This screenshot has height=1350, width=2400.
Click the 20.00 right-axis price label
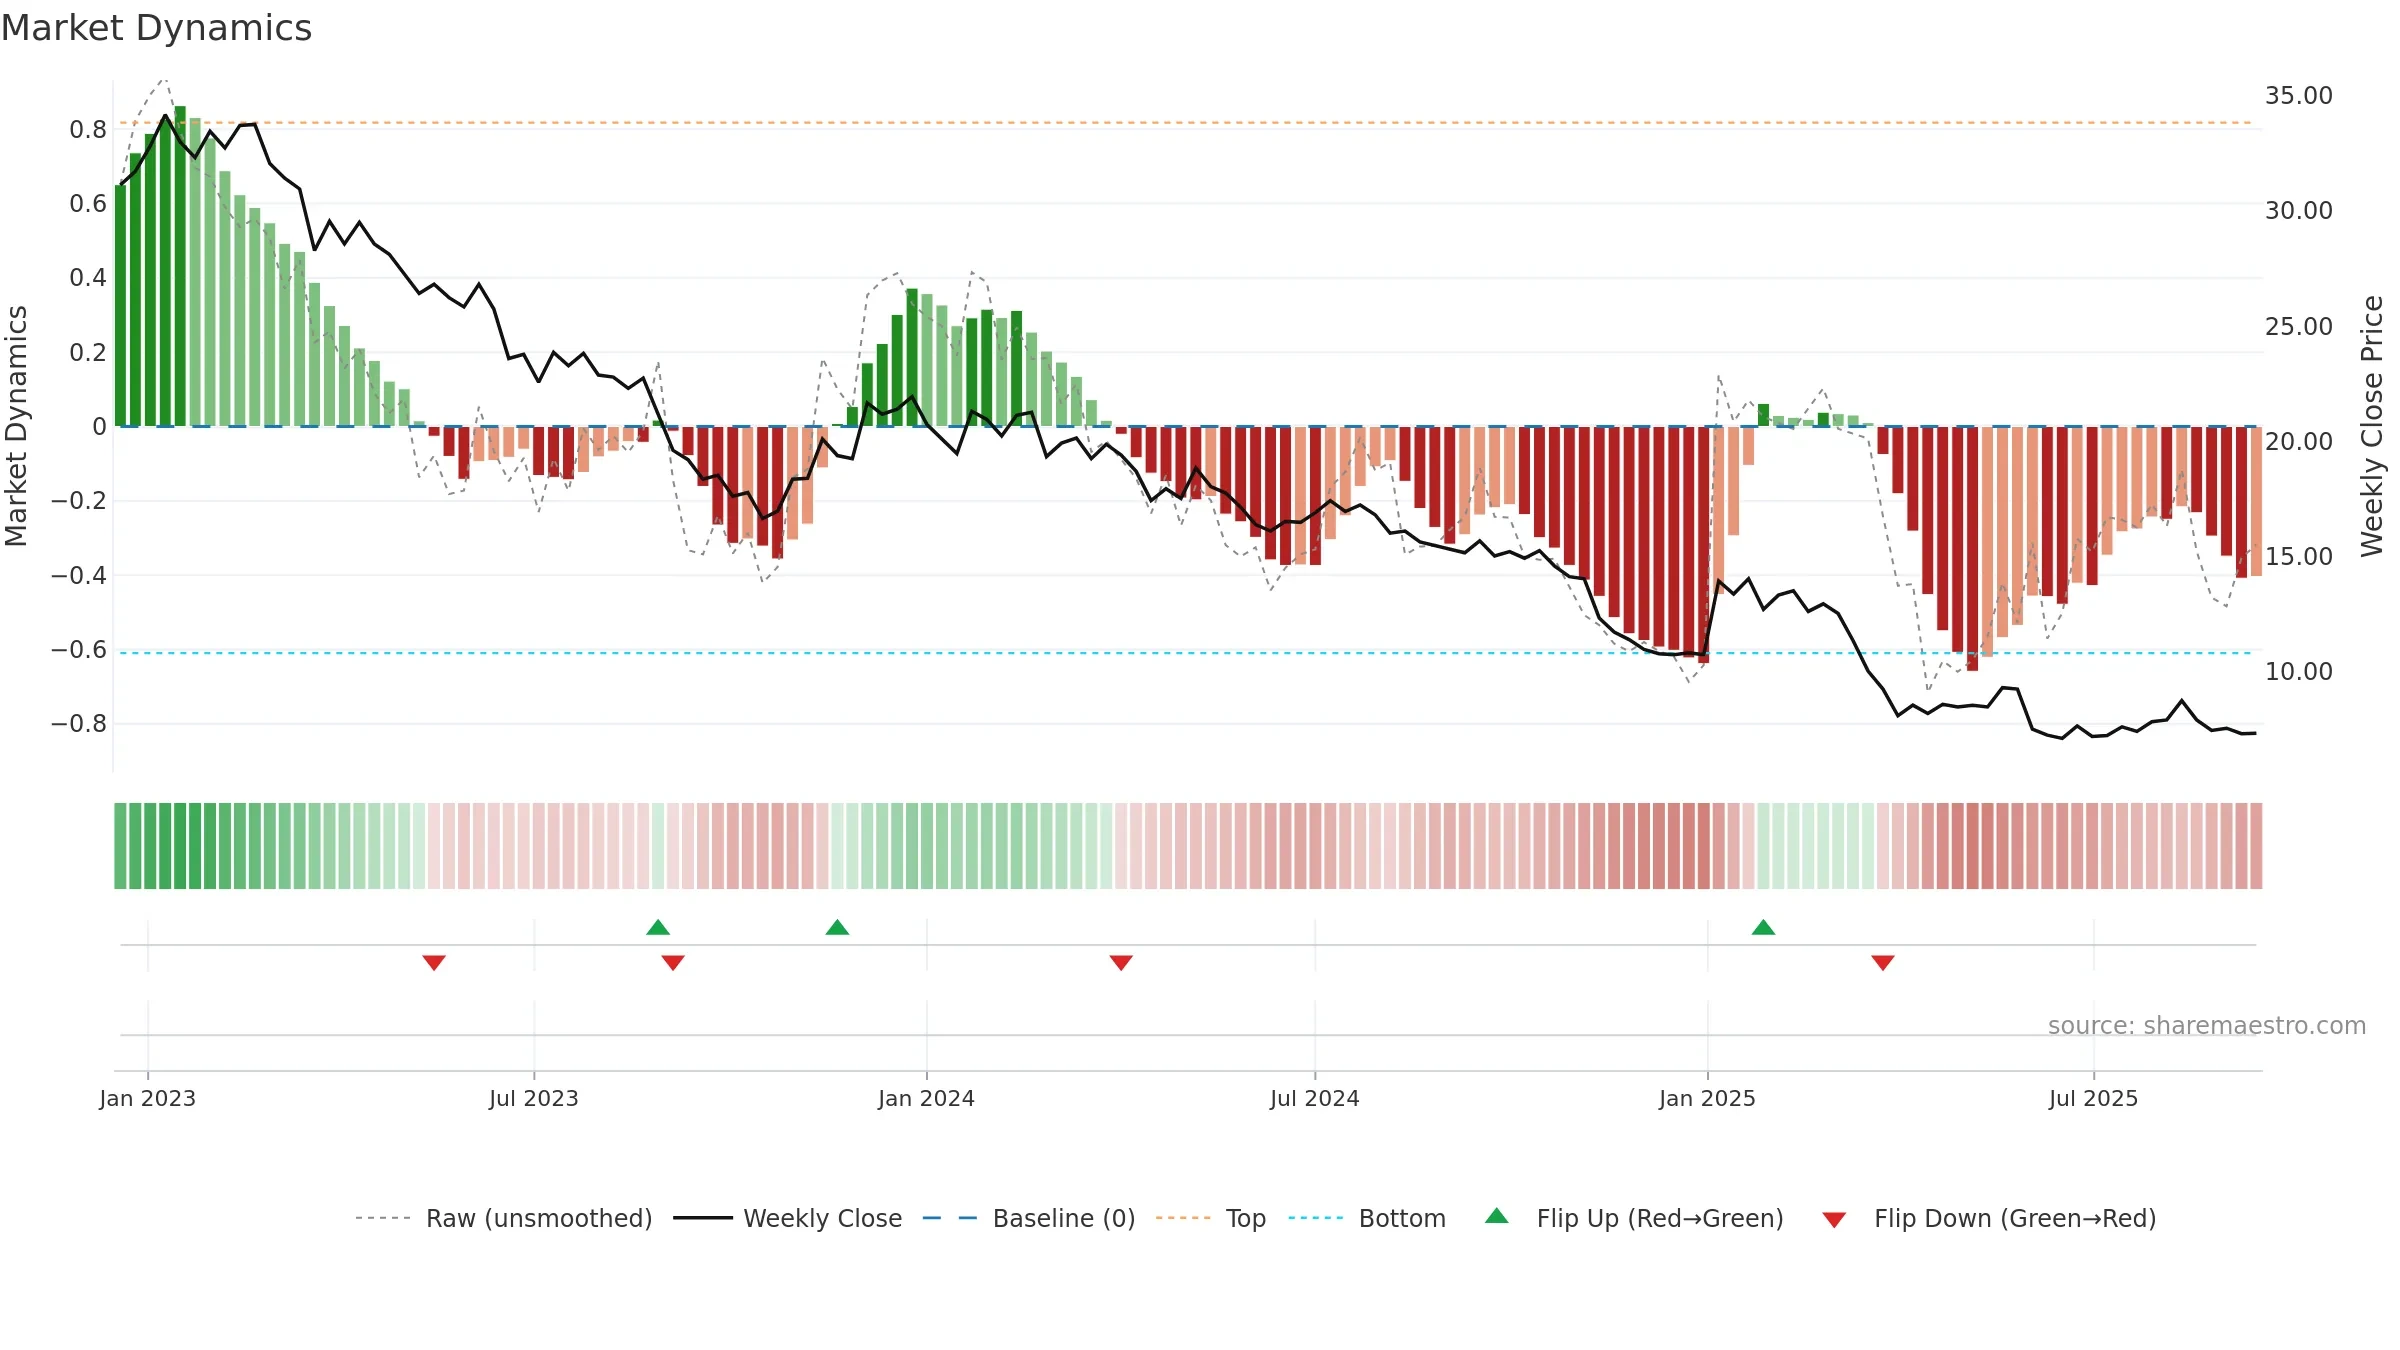click(x=2299, y=441)
